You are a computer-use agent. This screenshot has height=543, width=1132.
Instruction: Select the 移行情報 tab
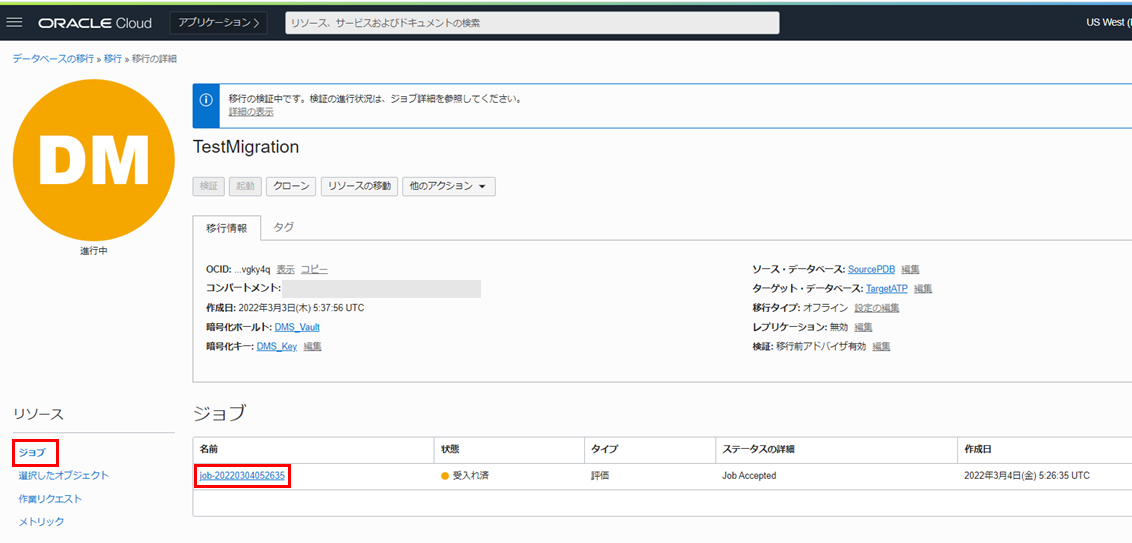point(226,228)
